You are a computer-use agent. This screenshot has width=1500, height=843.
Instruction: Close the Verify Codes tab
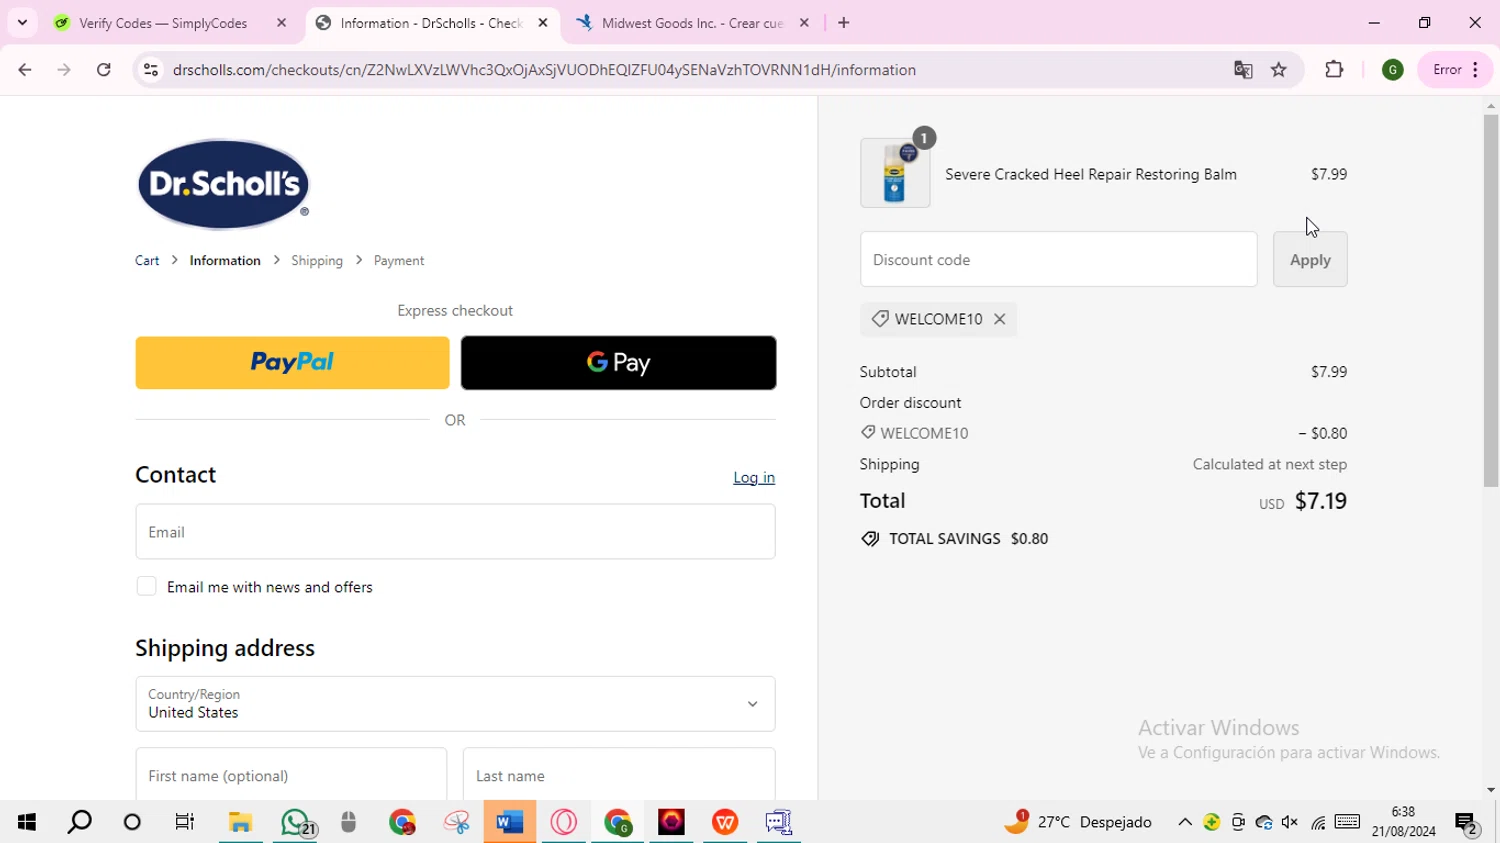pos(281,23)
